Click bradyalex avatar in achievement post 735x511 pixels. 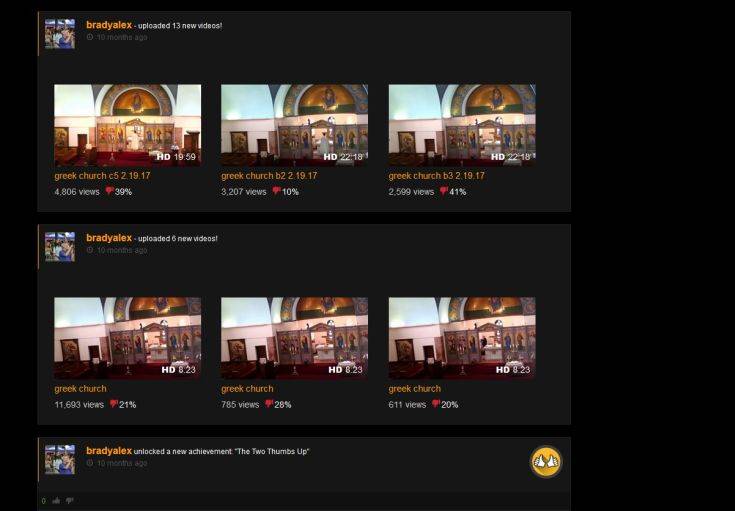pyautogui.click(x=60, y=459)
